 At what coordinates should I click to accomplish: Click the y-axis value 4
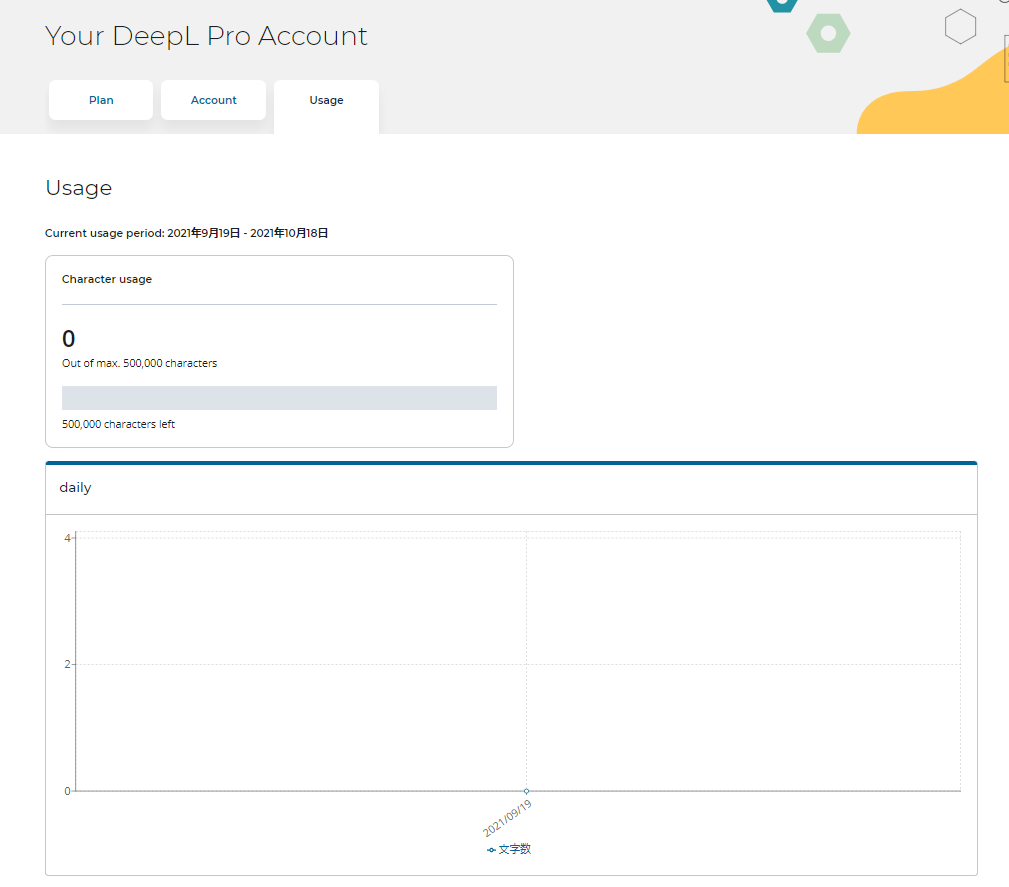pos(67,538)
